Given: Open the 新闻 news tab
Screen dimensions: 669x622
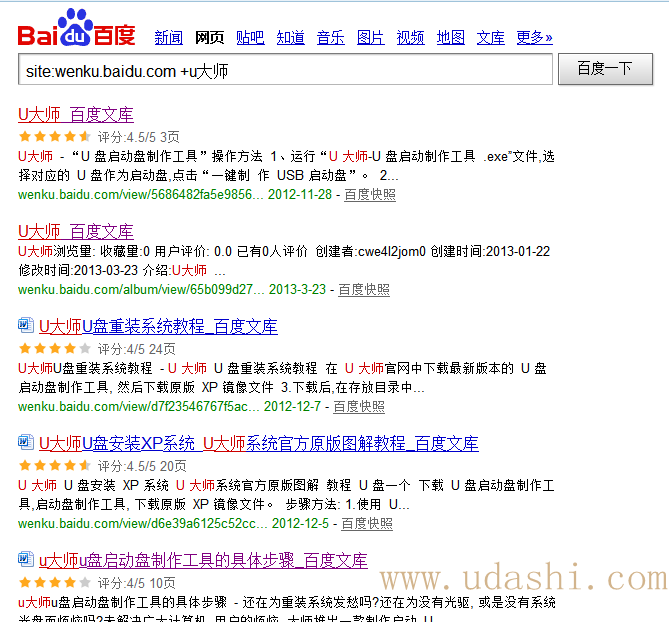Looking at the screenshot, I should [x=169, y=38].
